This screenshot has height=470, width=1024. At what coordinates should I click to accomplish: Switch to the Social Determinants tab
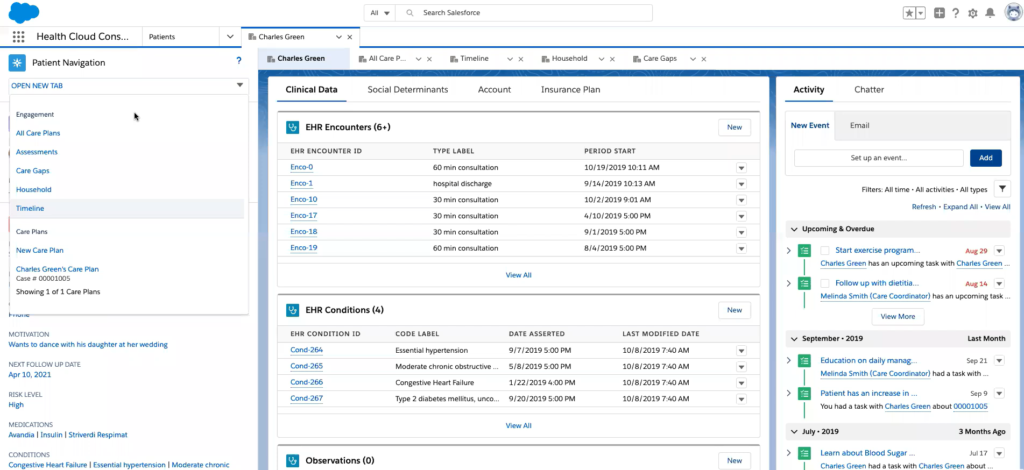[x=408, y=89]
